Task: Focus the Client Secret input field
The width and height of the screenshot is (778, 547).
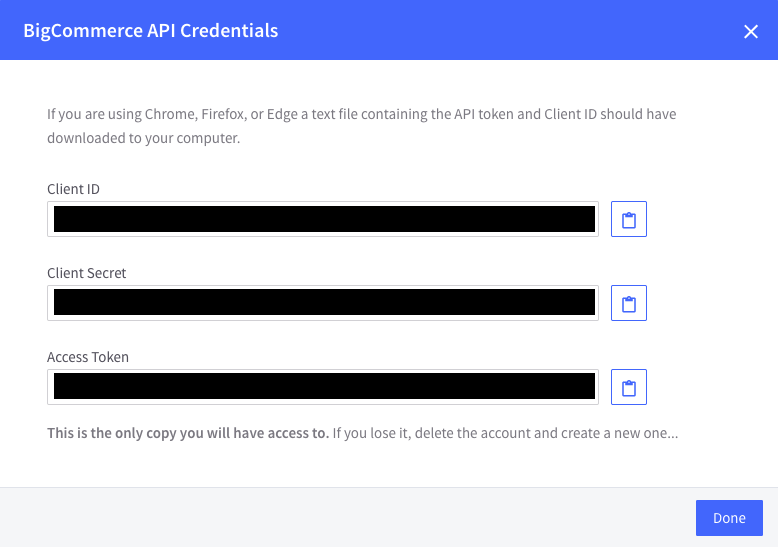Action: tap(323, 303)
